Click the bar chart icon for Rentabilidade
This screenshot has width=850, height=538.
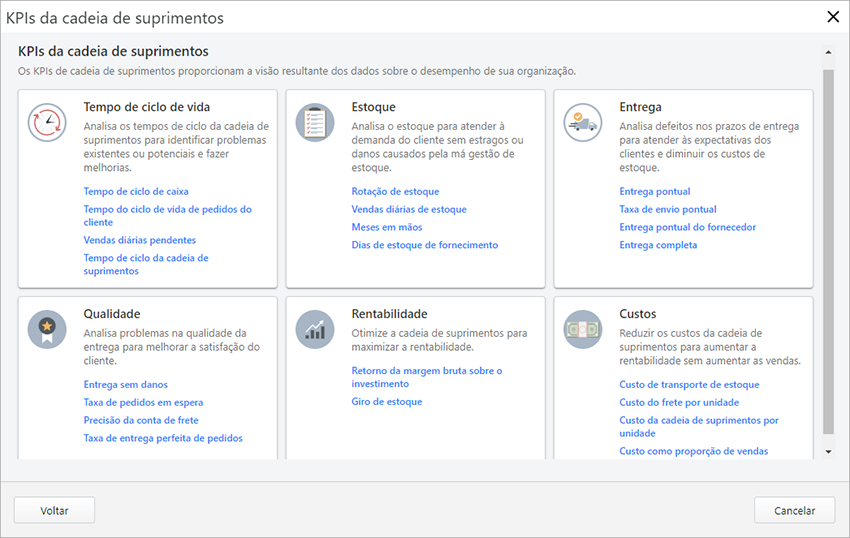pyautogui.click(x=315, y=329)
